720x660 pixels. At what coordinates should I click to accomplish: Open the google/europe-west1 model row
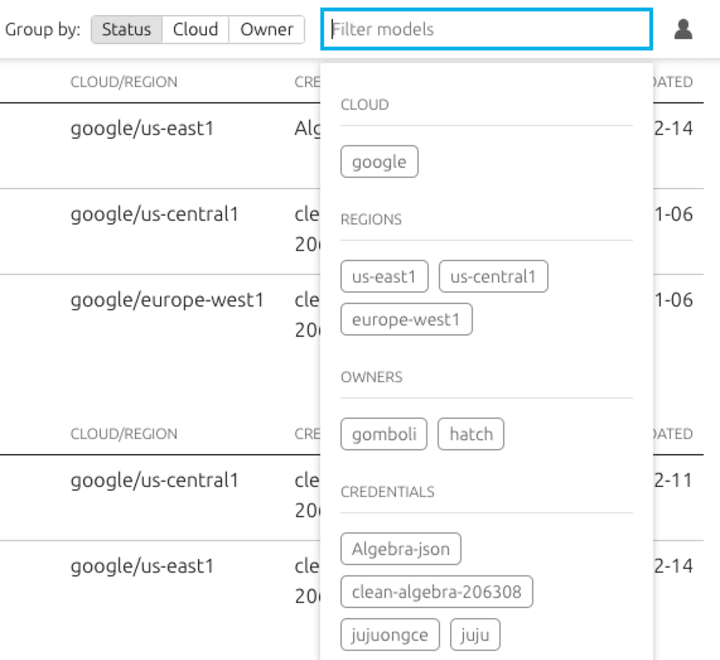[167, 300]
